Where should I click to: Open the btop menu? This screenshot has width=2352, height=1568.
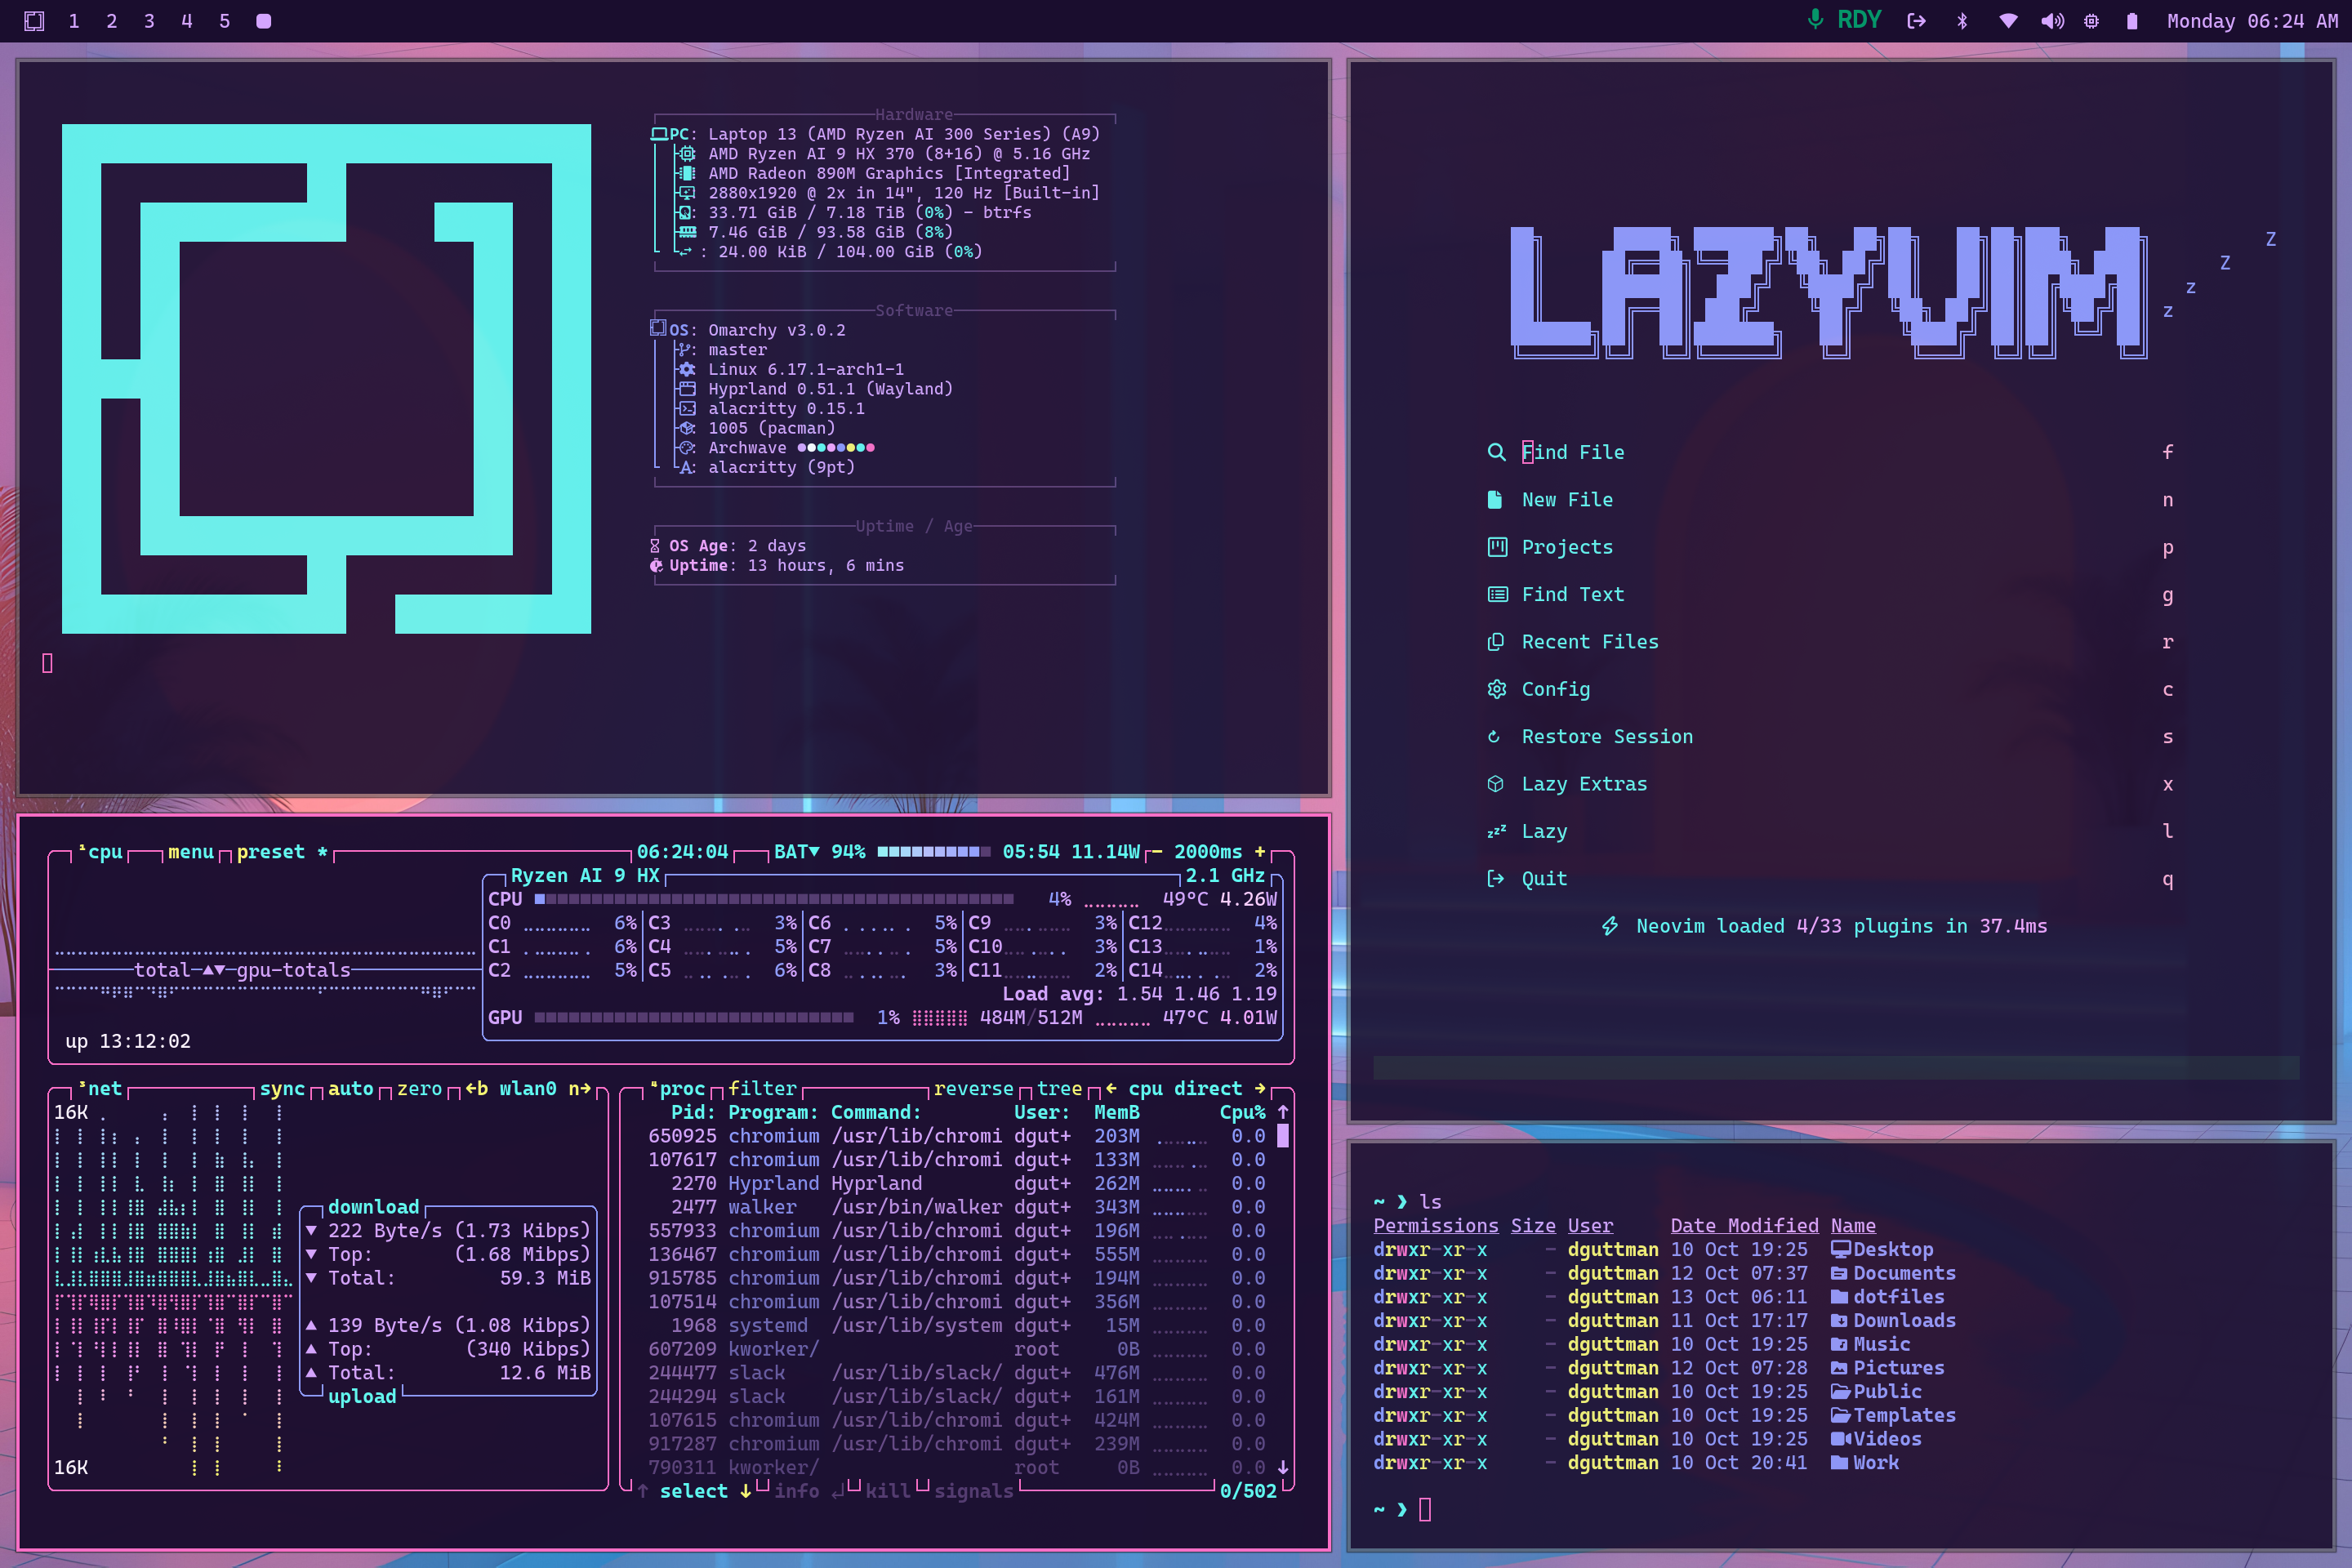click(191, 852)
